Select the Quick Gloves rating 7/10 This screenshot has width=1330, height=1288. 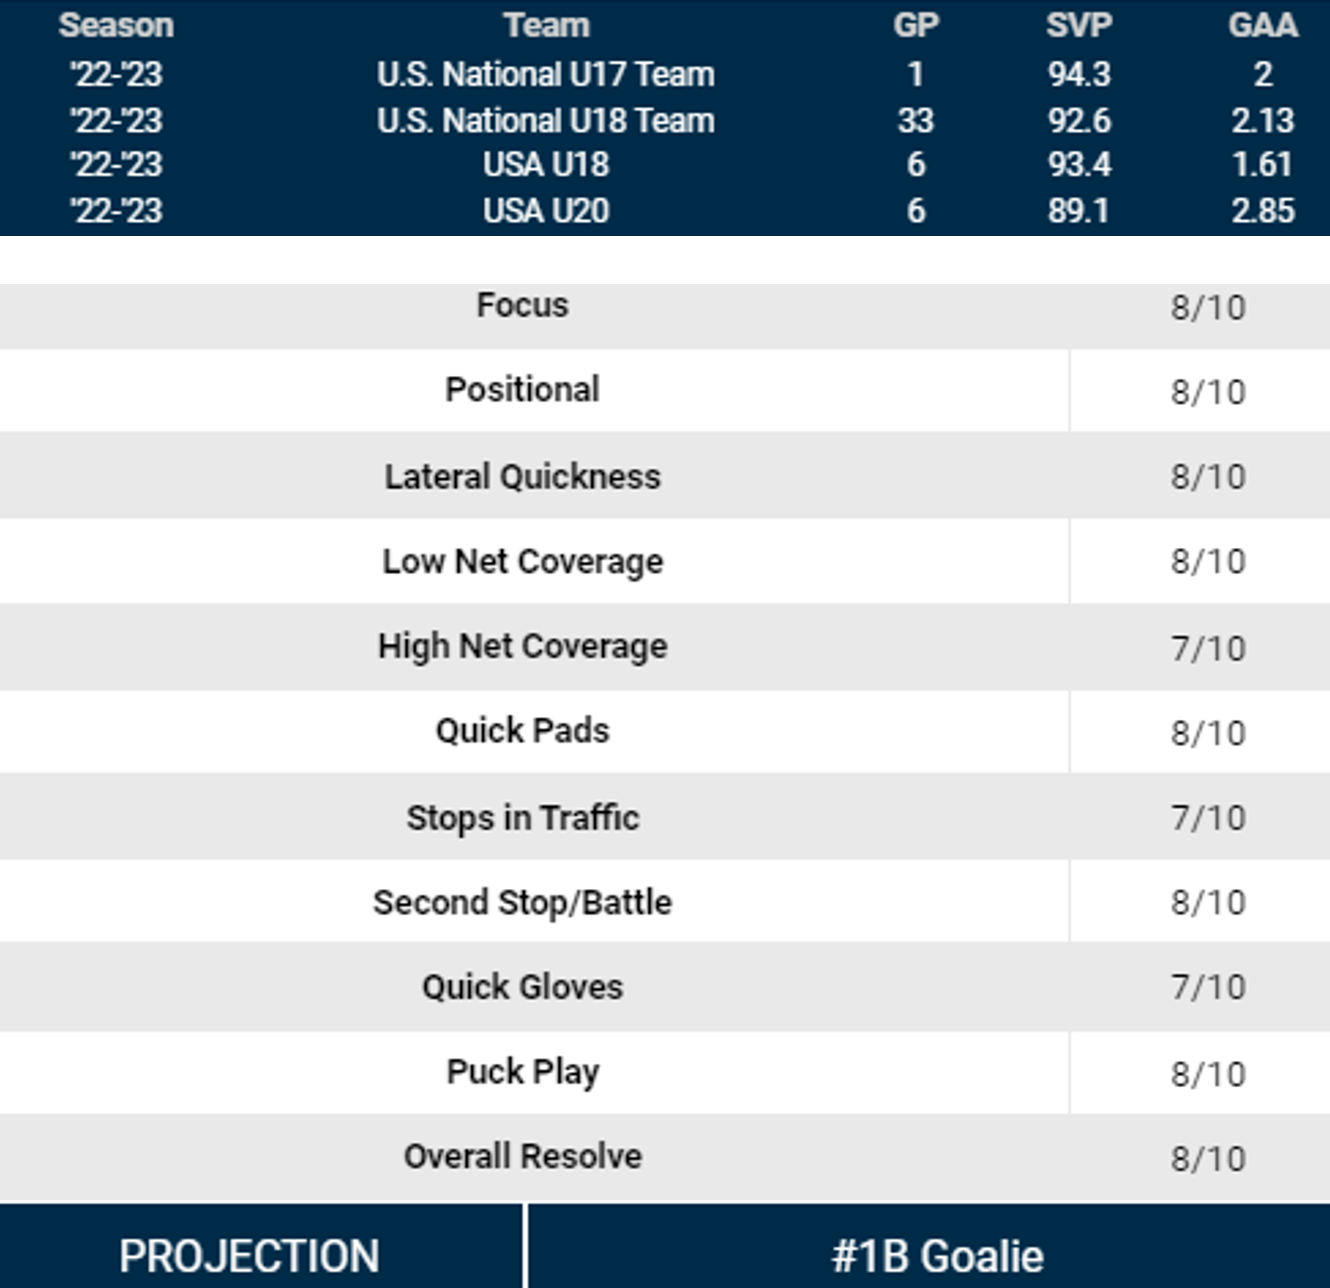1208,988
